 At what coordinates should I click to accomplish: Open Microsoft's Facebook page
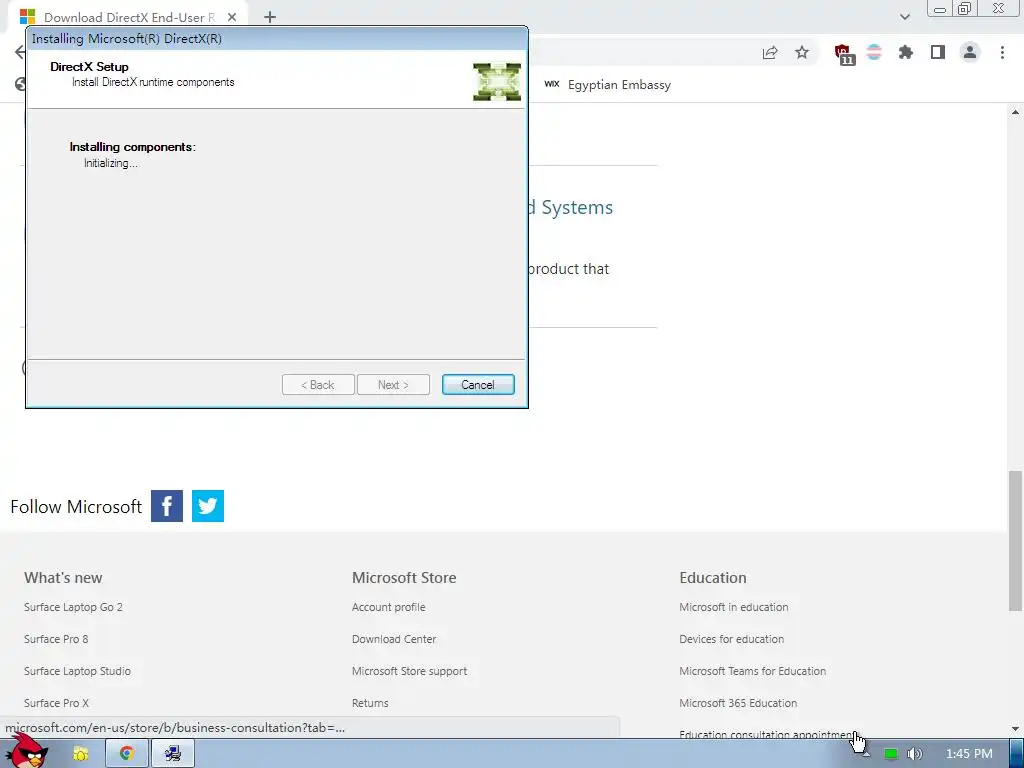coord(167,506)
